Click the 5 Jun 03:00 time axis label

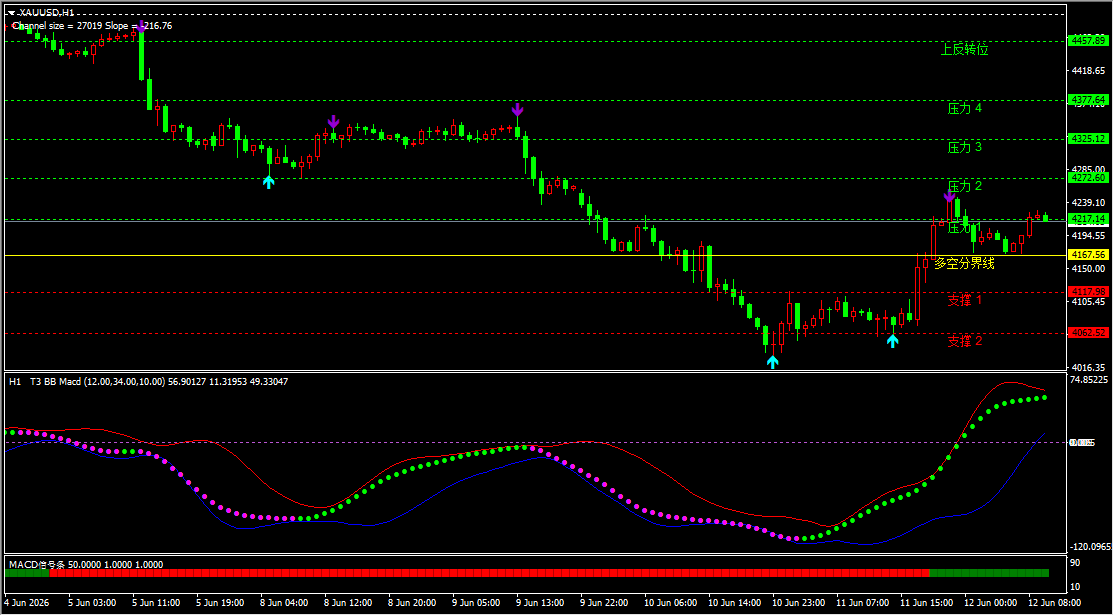(92, 603)
